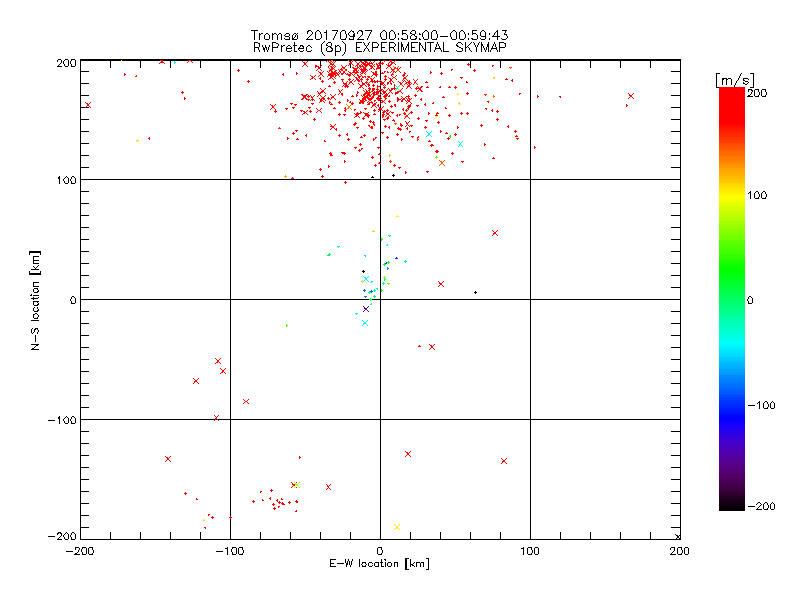This screenshot has width=800, height=600.
Task: Click the 100 label on the colorbar
Action: pyautogui.click(x=757, y=195)
